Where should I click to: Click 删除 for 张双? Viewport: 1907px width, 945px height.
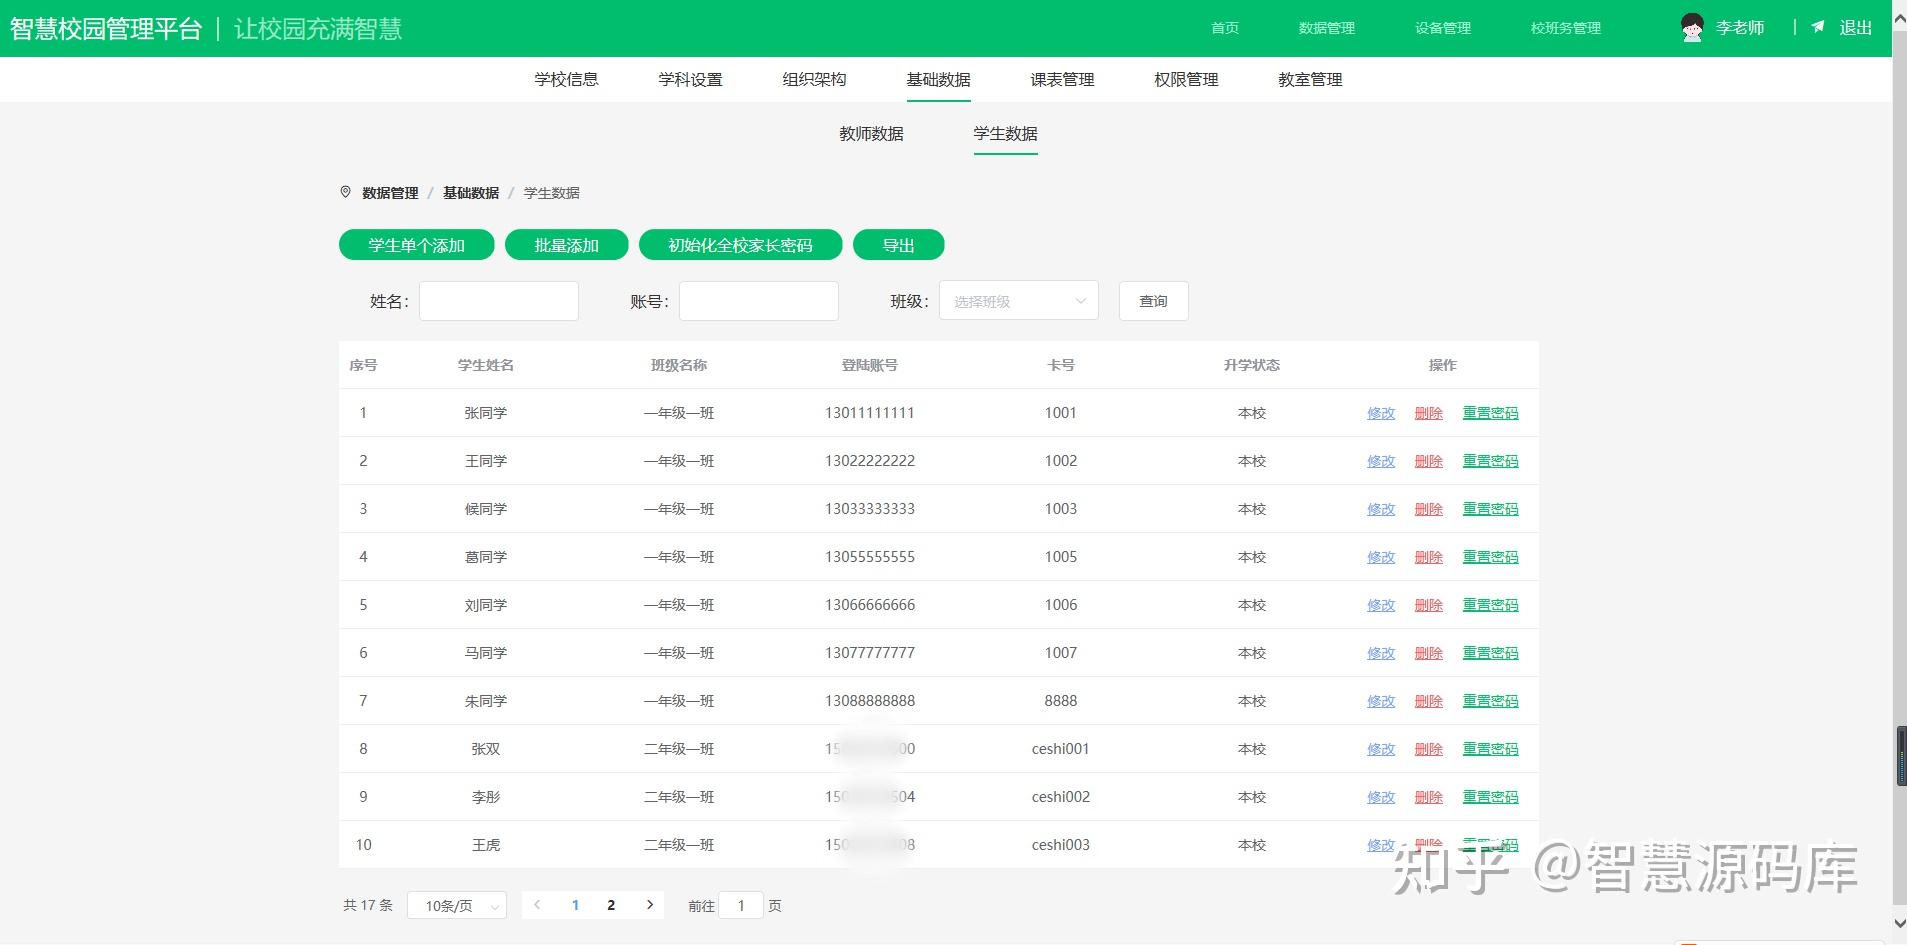pyautogui.click(x=1429, y=749)
